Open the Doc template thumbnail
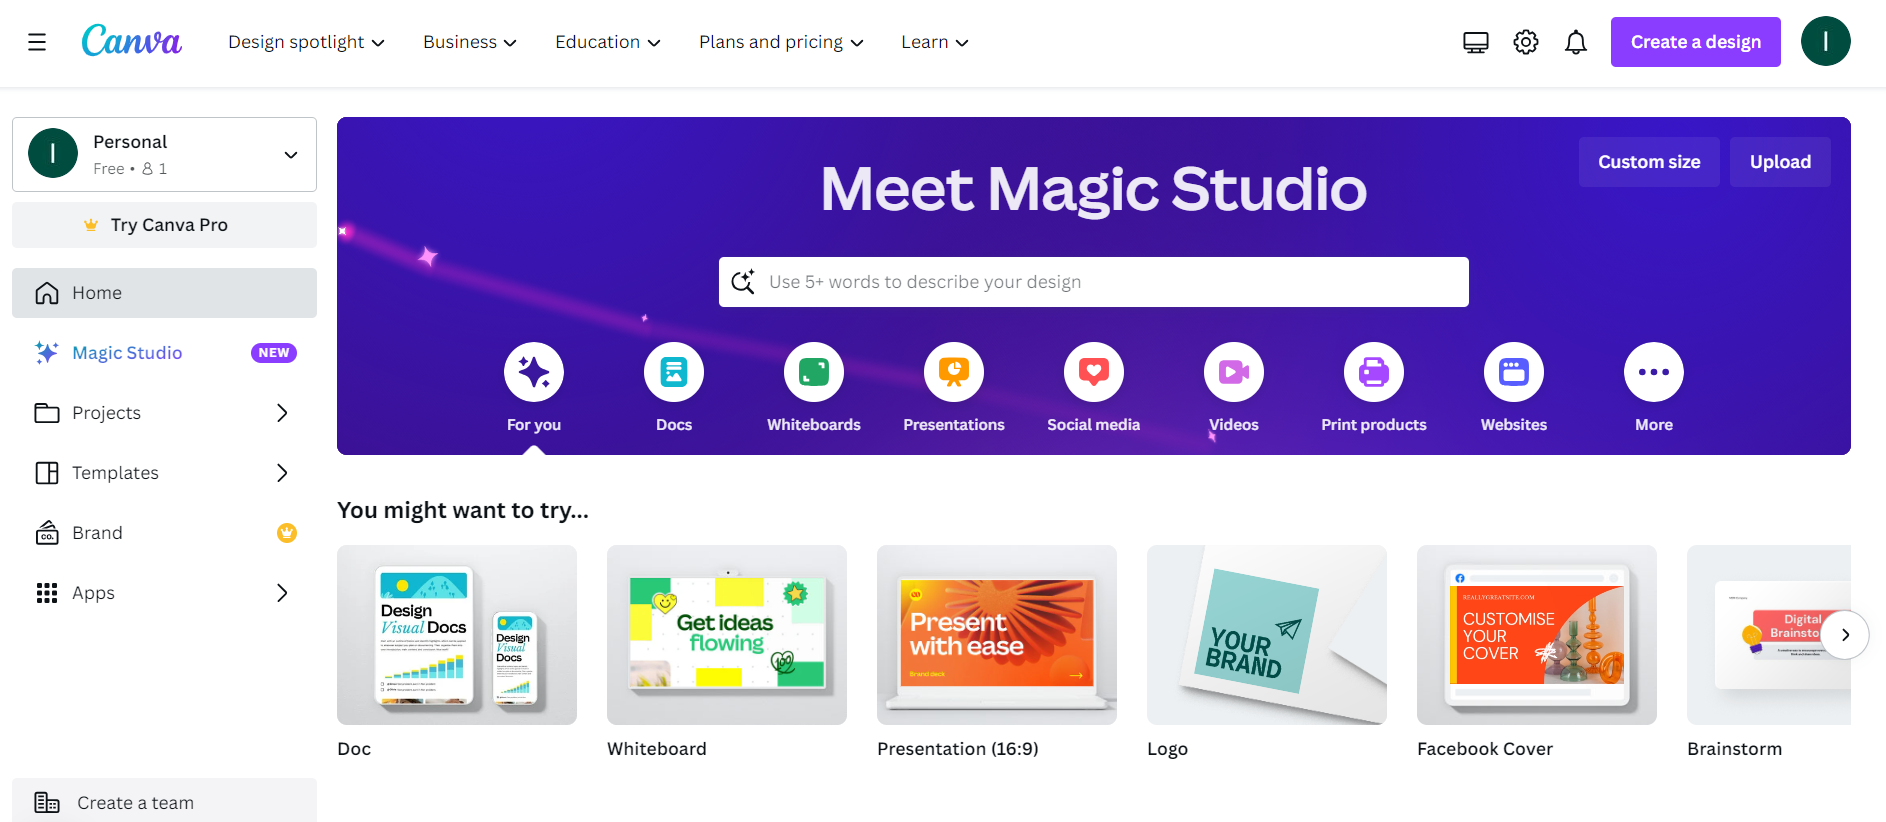Screen dimensions: 1886x822 pos(457,635)
